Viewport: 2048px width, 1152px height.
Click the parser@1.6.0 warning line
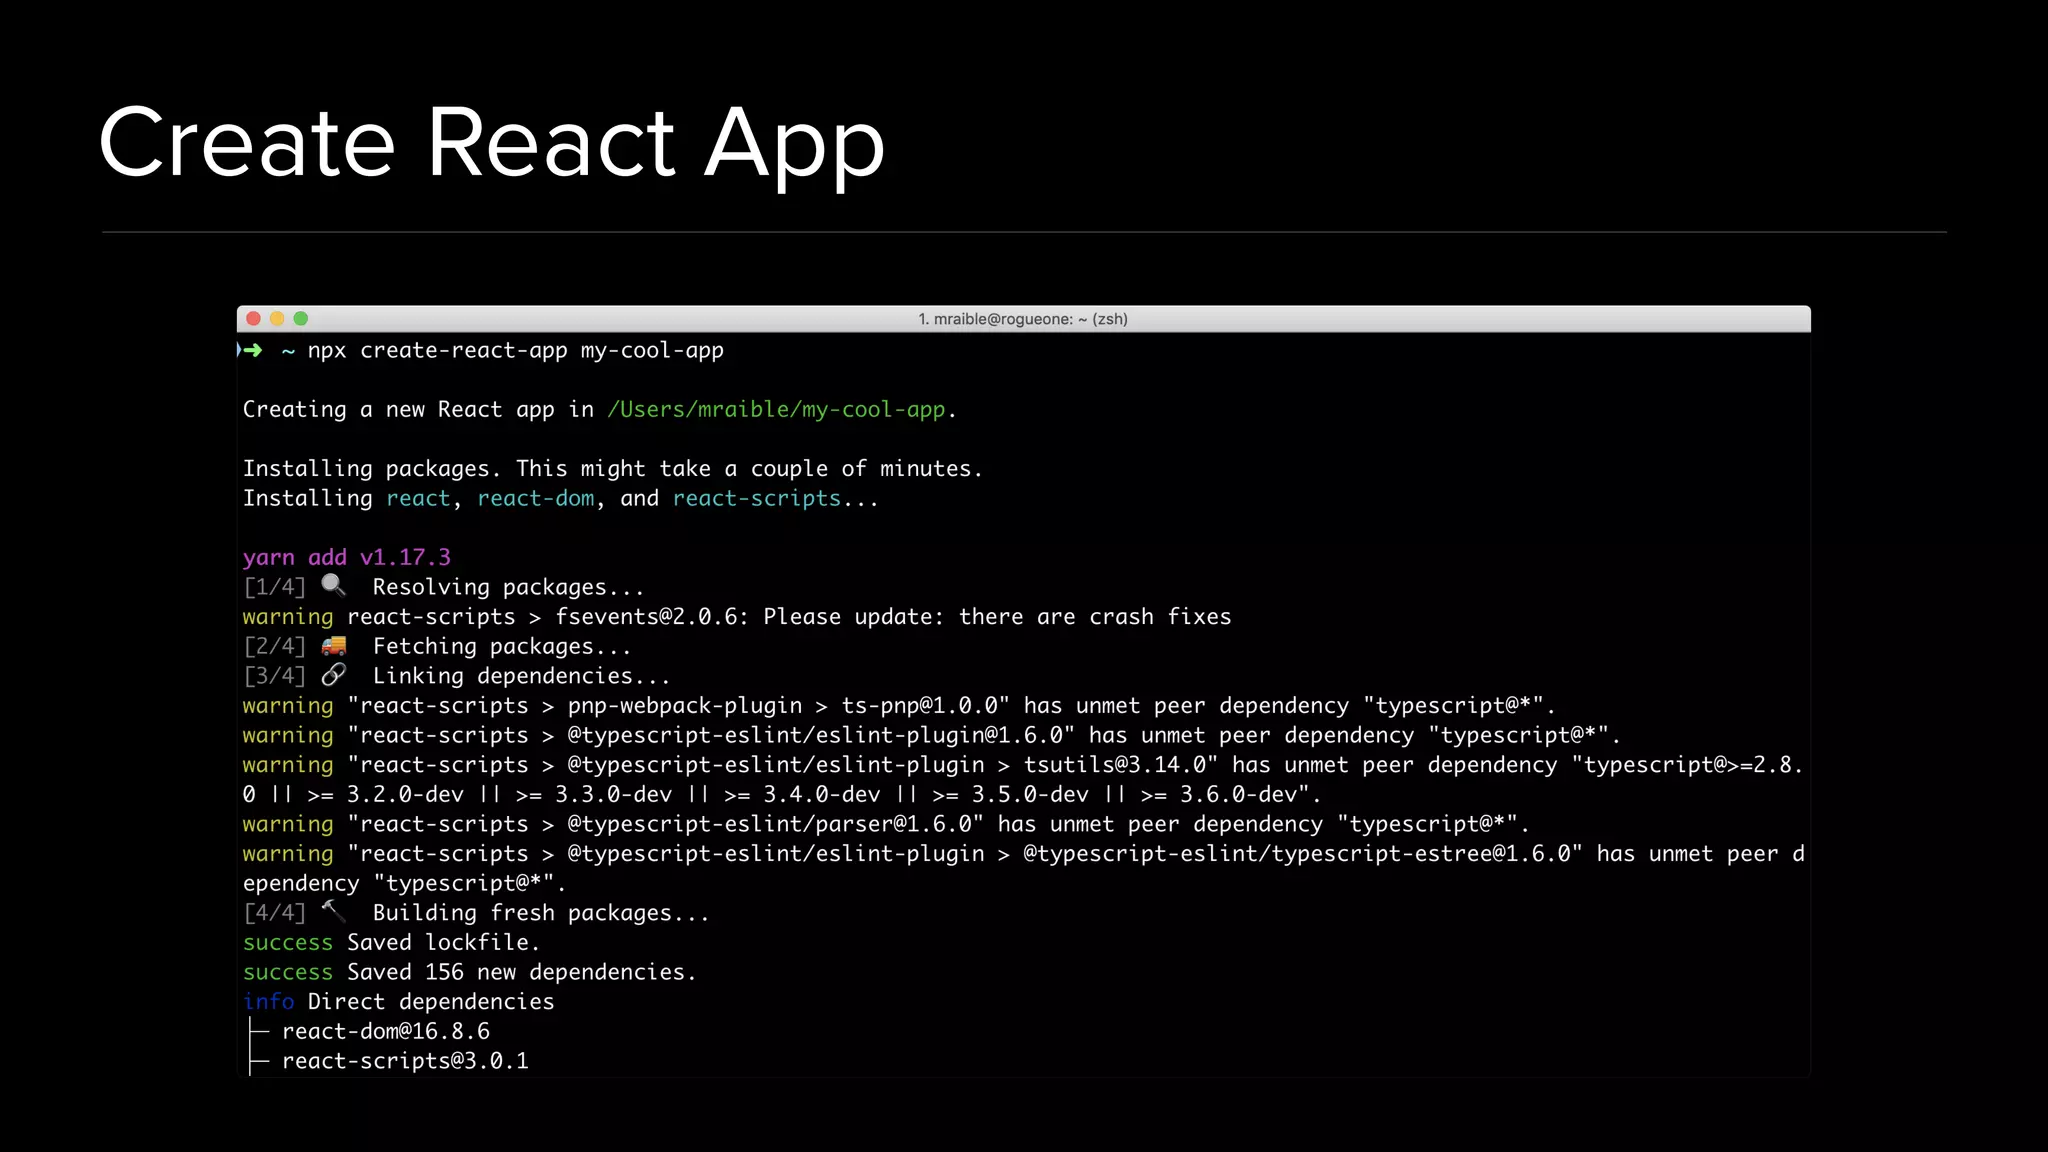point(886,825)
